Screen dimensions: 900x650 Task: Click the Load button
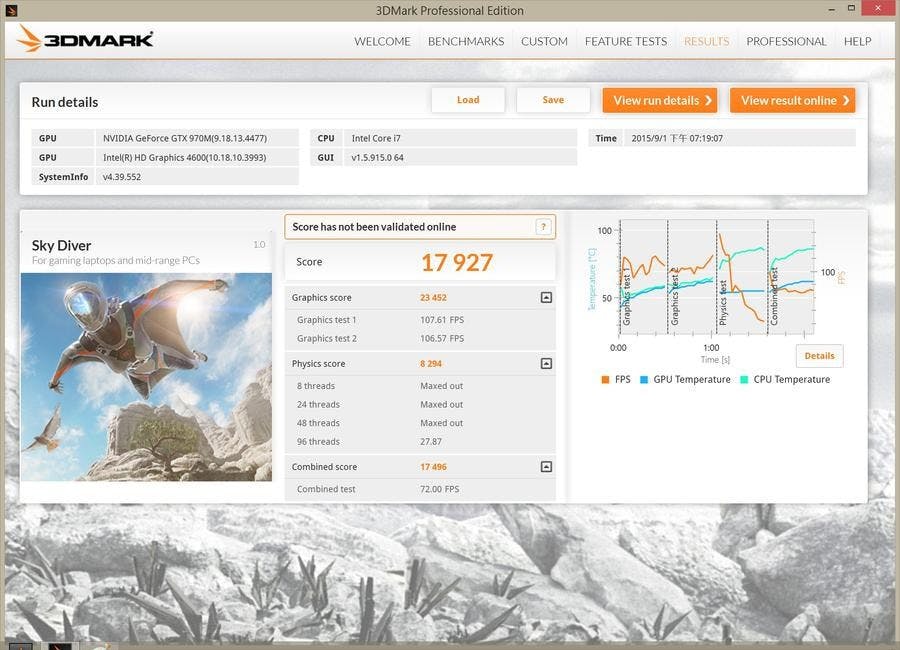[x=468, y=100]
